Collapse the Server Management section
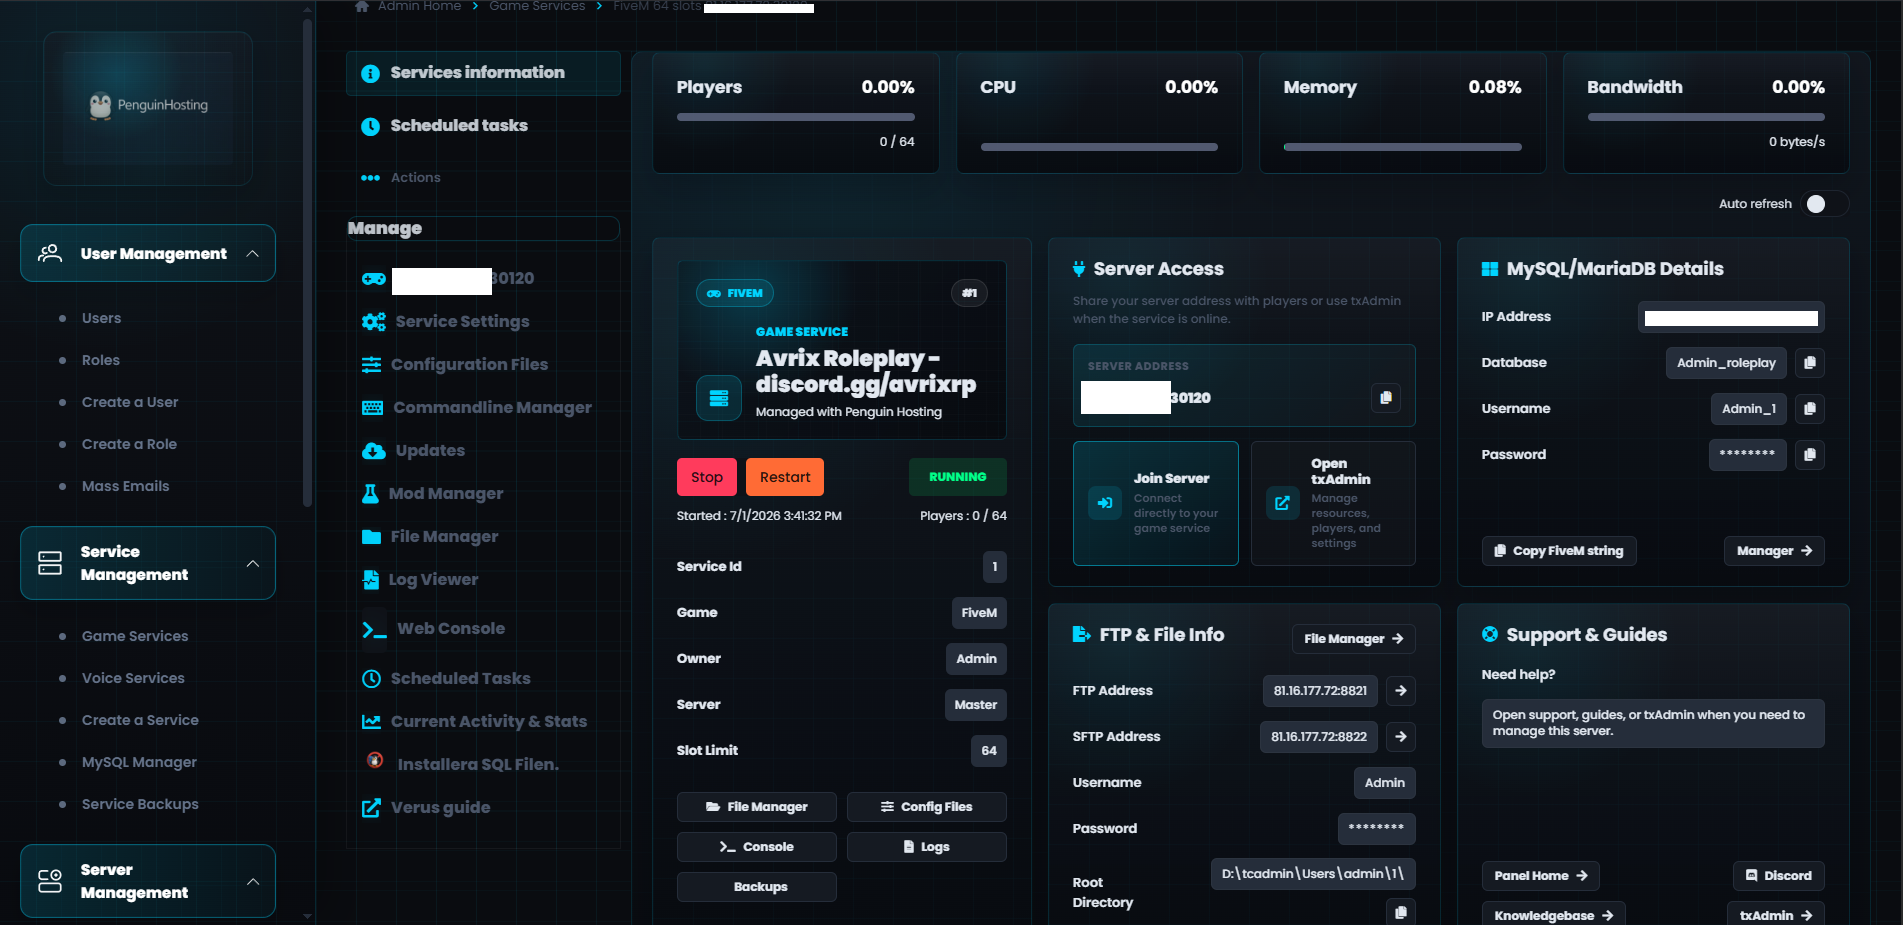Viewport: 1903px width, 925px height. (x=148, y=881)
